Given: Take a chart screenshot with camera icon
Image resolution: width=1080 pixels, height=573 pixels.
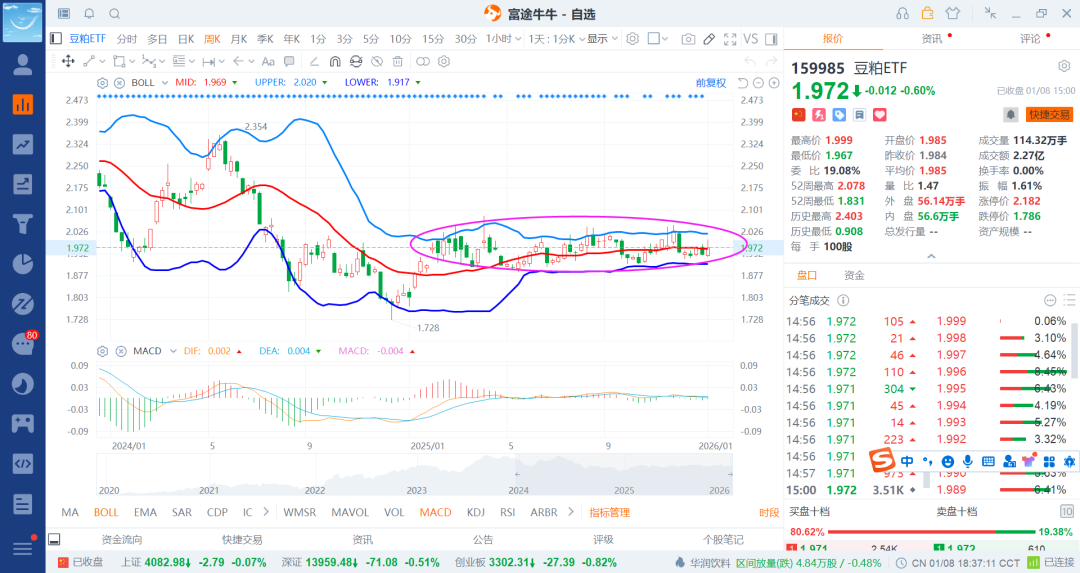Looking at the screenshot, I should (x=687, y=39).
